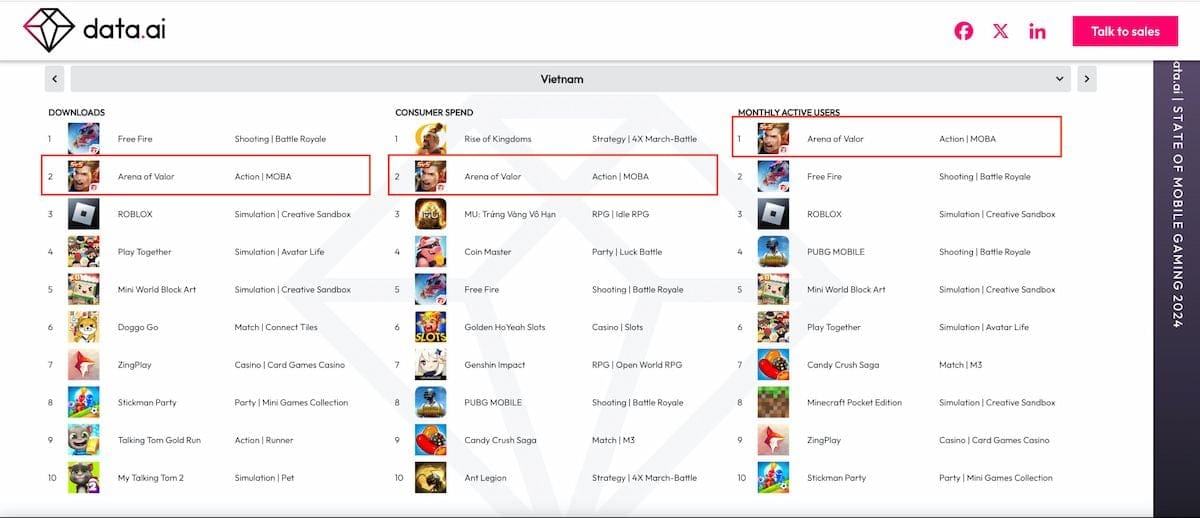Click My Talking Tom 2 game name
Screen dimensions: 1200x518
coord(151,478)
